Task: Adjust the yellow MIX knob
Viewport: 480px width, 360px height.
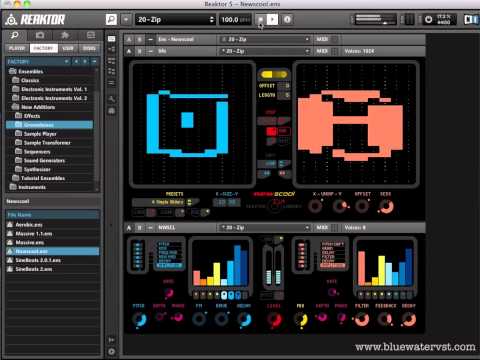Action: pyautogui.click(x=301, y=320)
